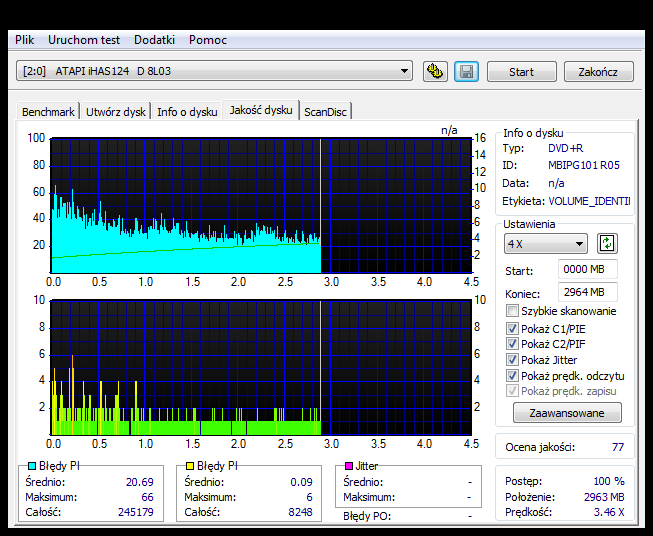Image resolution: width=653 pixels, height=536 pixels.
Task: Open the Dodatki menu
Action: point(154,40)
